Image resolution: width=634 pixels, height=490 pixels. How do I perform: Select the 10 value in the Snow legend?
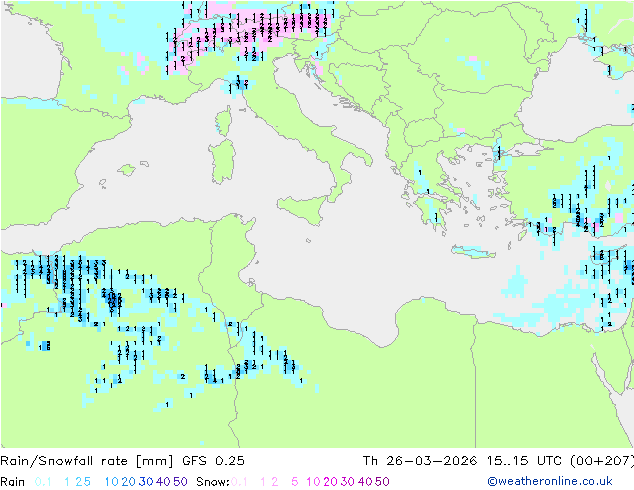pyautogui.click(x=313, y=482)
